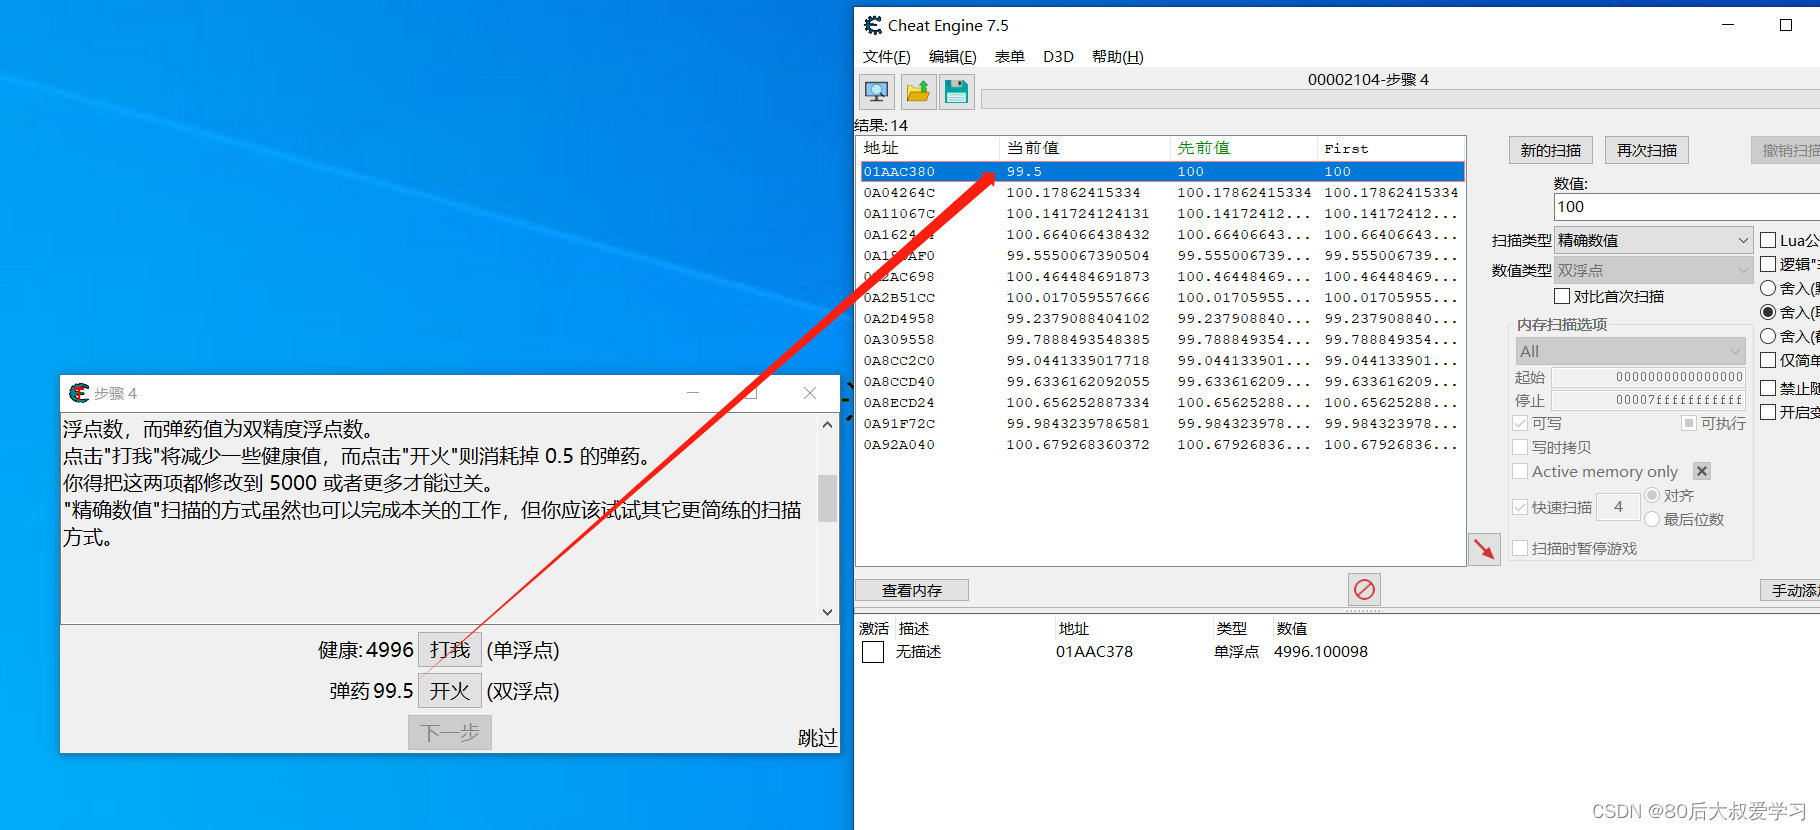Click the 01AAC378 address in the address list
Viewport: 1820px width, 830px height.
pos(1094,652)
